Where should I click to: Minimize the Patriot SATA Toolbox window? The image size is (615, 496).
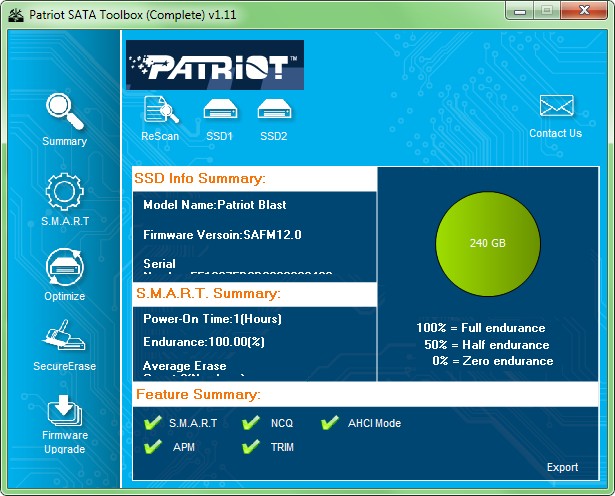(520, 11)
